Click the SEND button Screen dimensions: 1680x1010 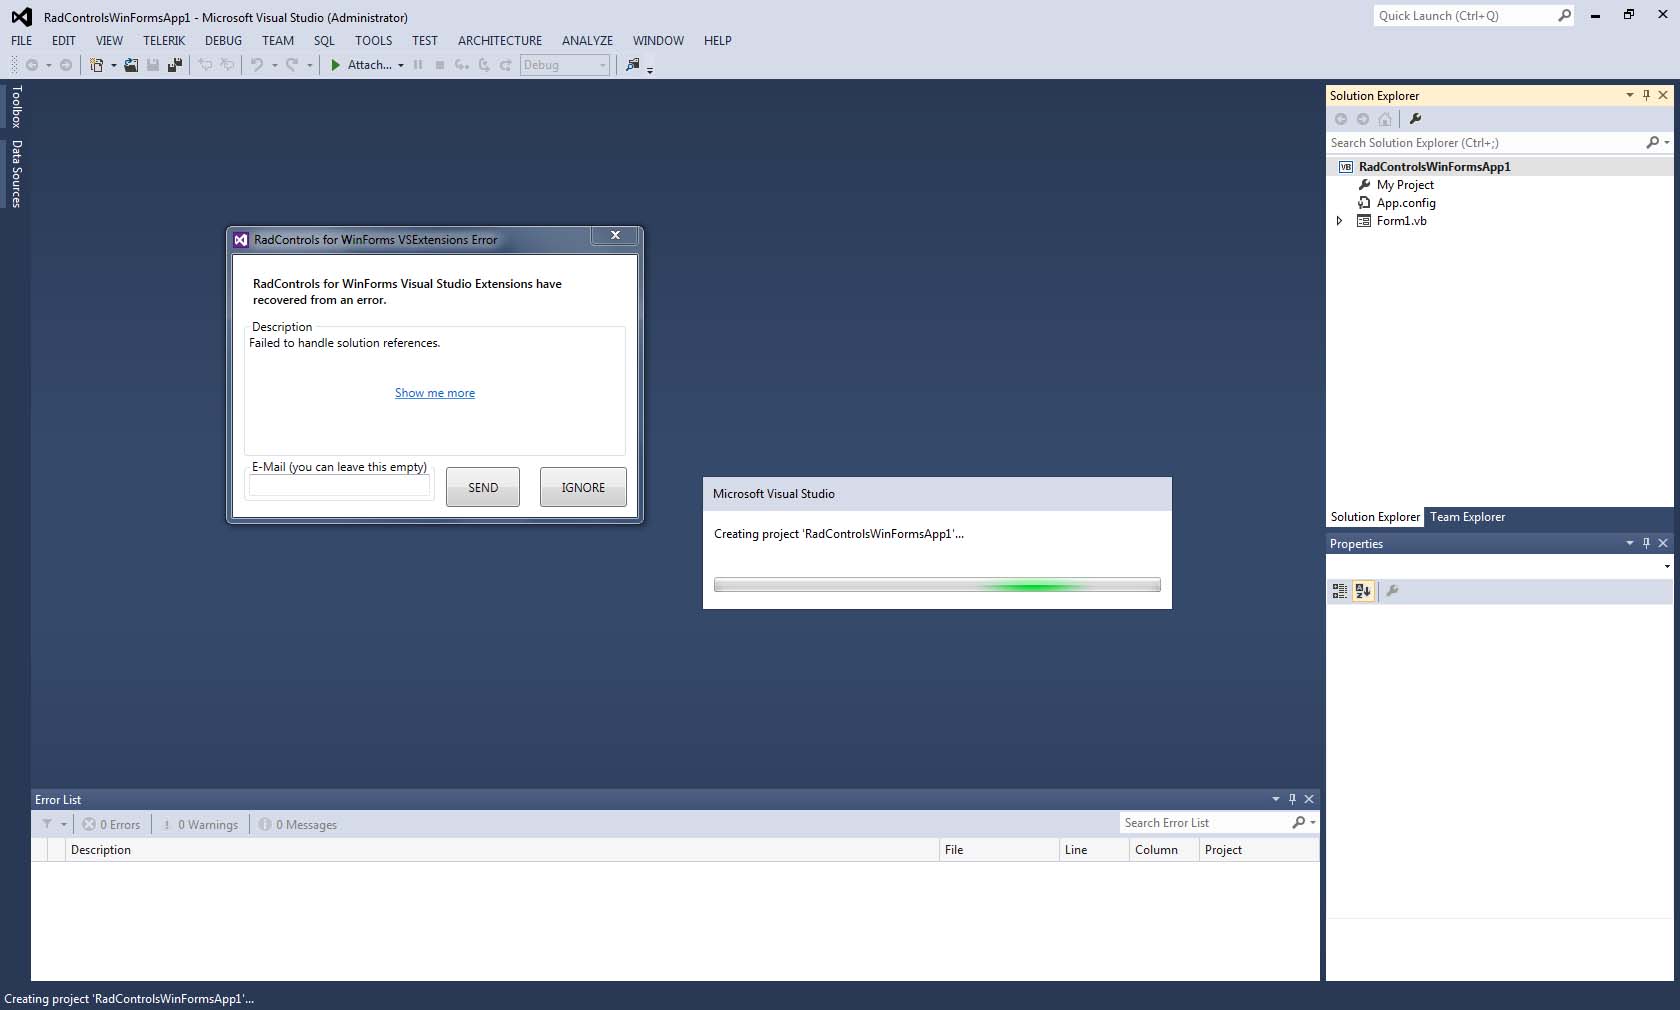pos(483,487)
